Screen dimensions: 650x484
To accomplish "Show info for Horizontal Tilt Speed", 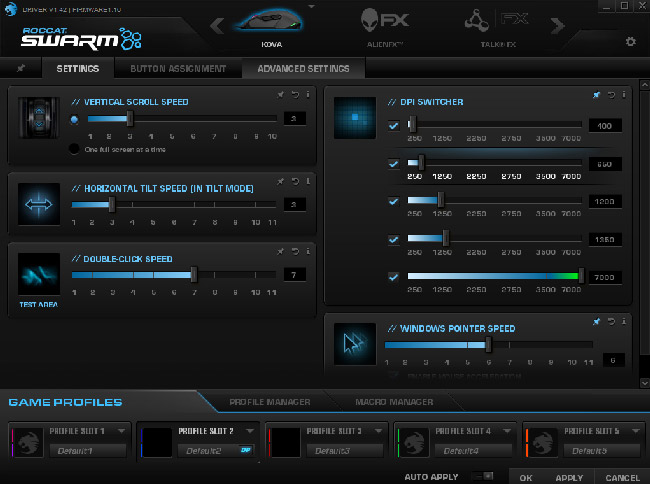I will pos(308,181).
